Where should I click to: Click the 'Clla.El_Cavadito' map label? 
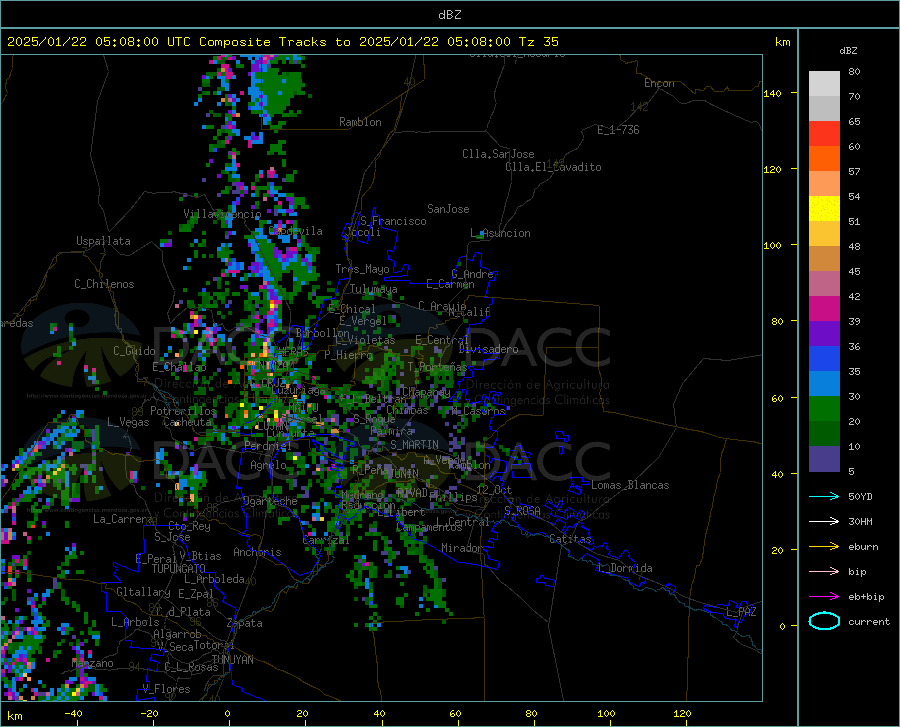point(553,167)
